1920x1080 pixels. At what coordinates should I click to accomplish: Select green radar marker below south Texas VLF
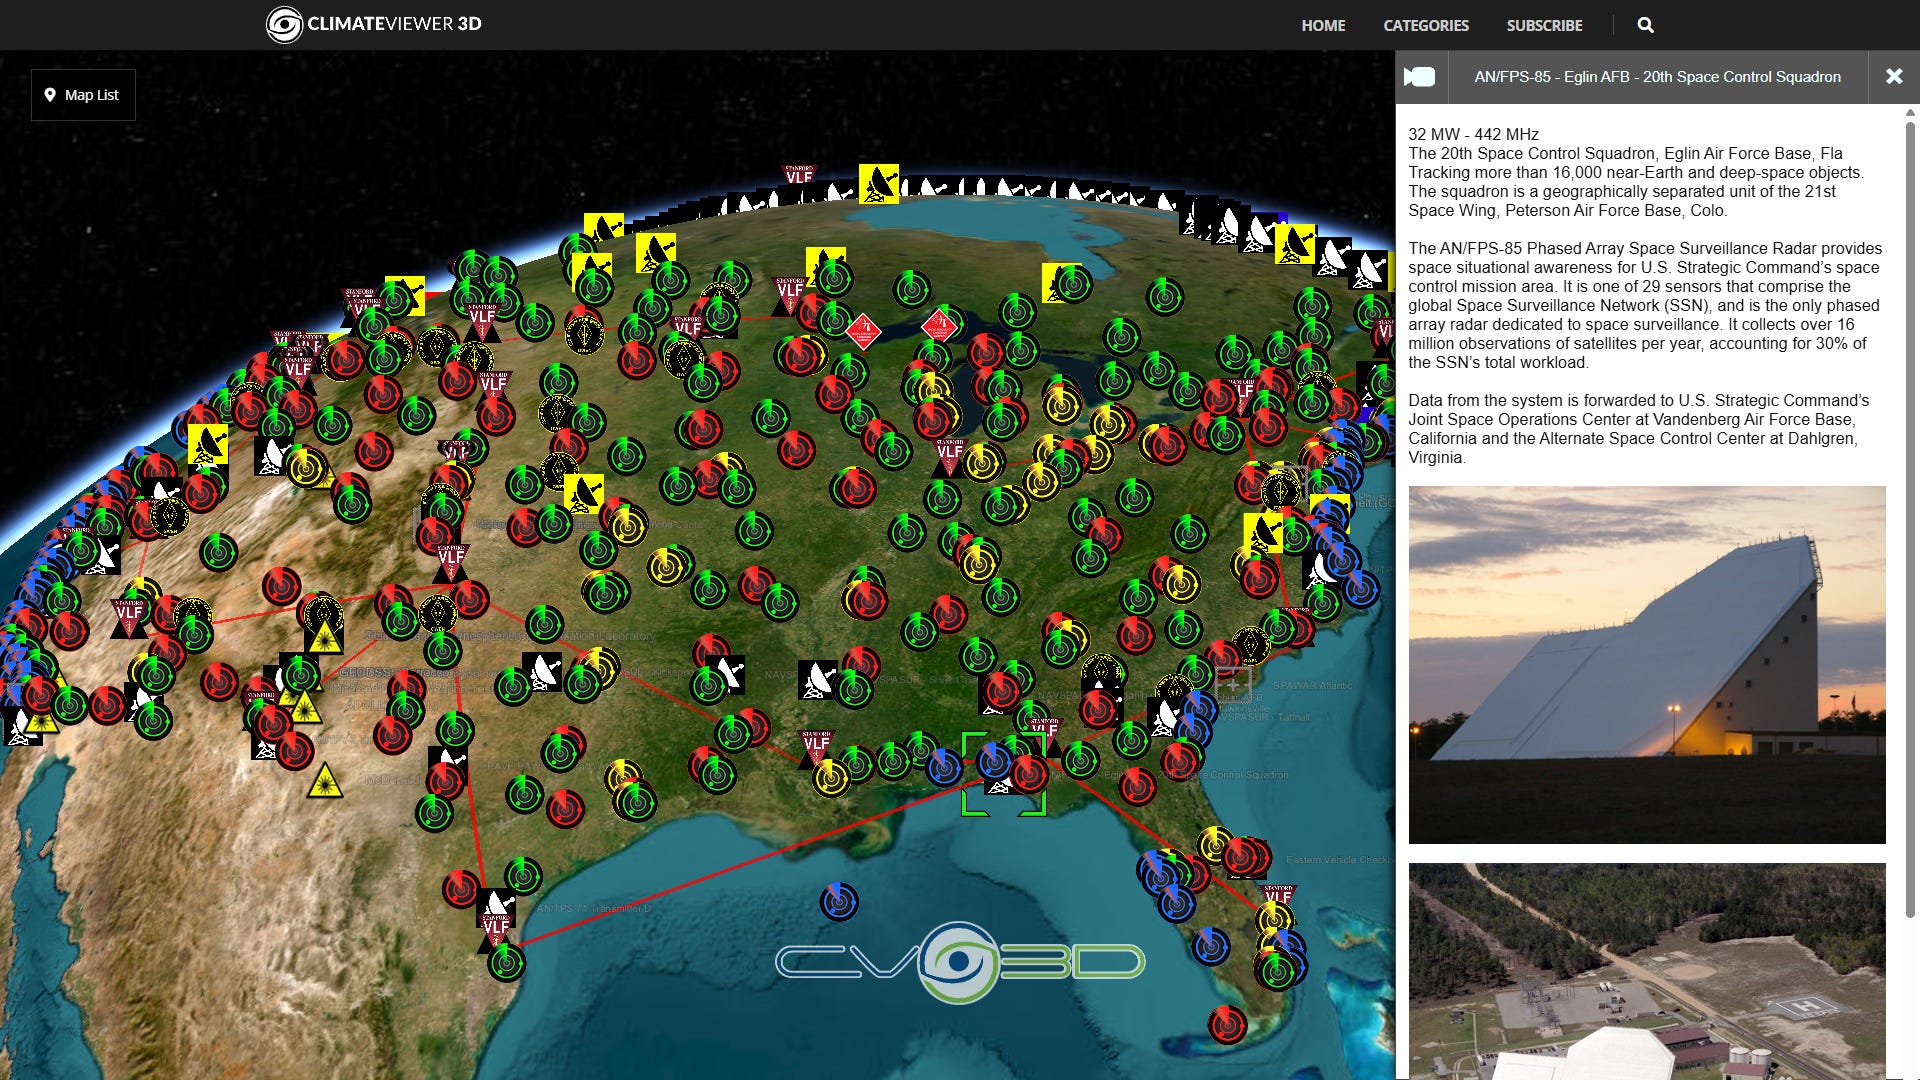click(506, 962)
